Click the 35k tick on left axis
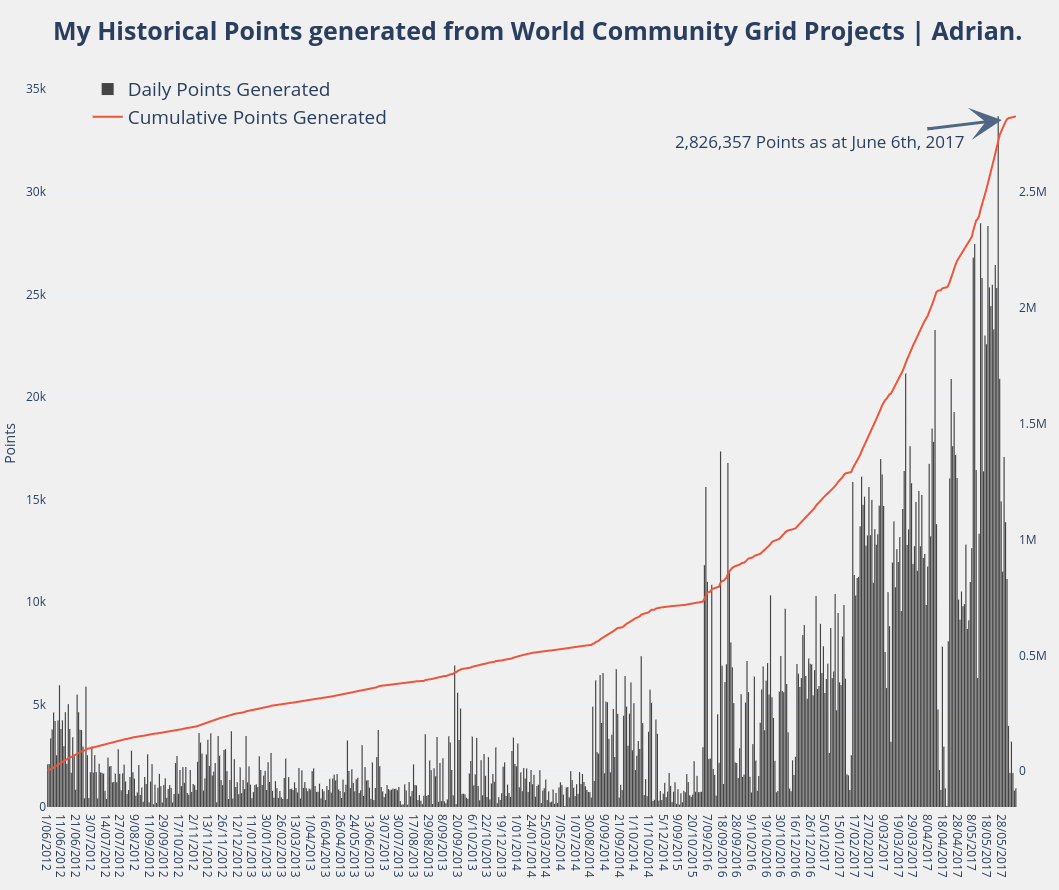 click(x=35, y=89)
